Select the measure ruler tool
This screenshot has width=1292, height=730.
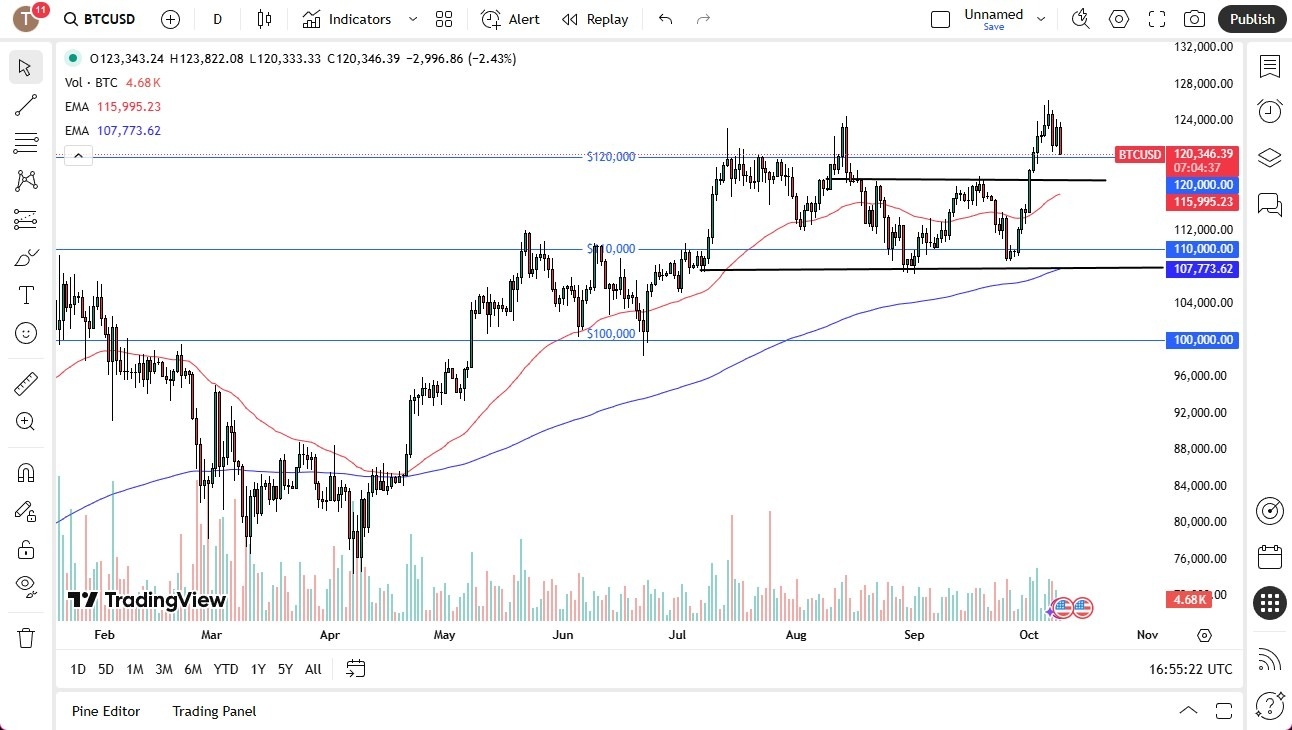tap(25, 382)
